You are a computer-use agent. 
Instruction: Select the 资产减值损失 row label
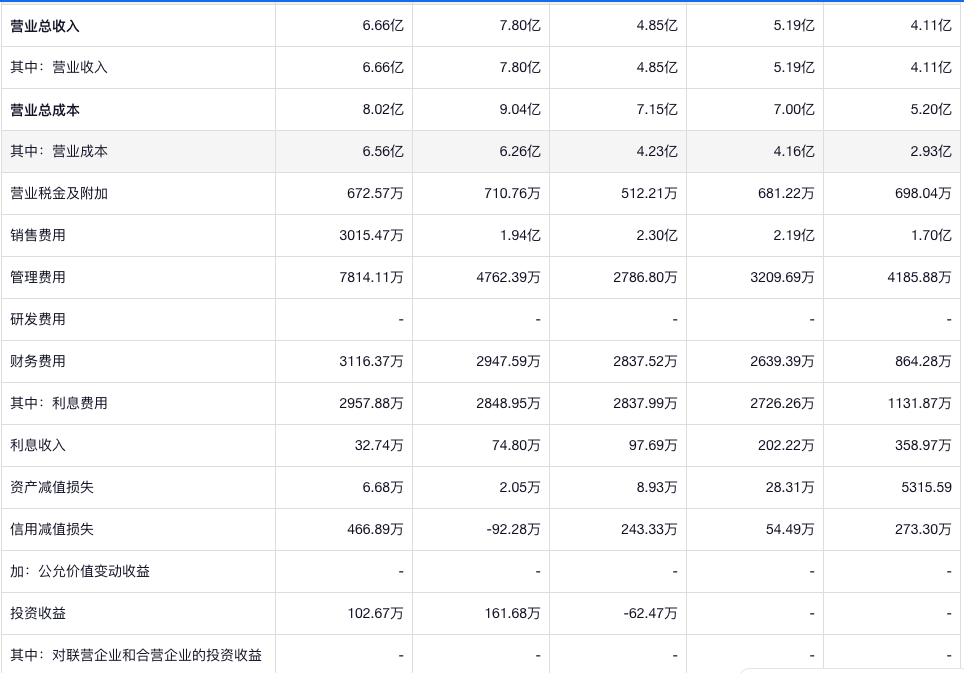click(52, 488)
